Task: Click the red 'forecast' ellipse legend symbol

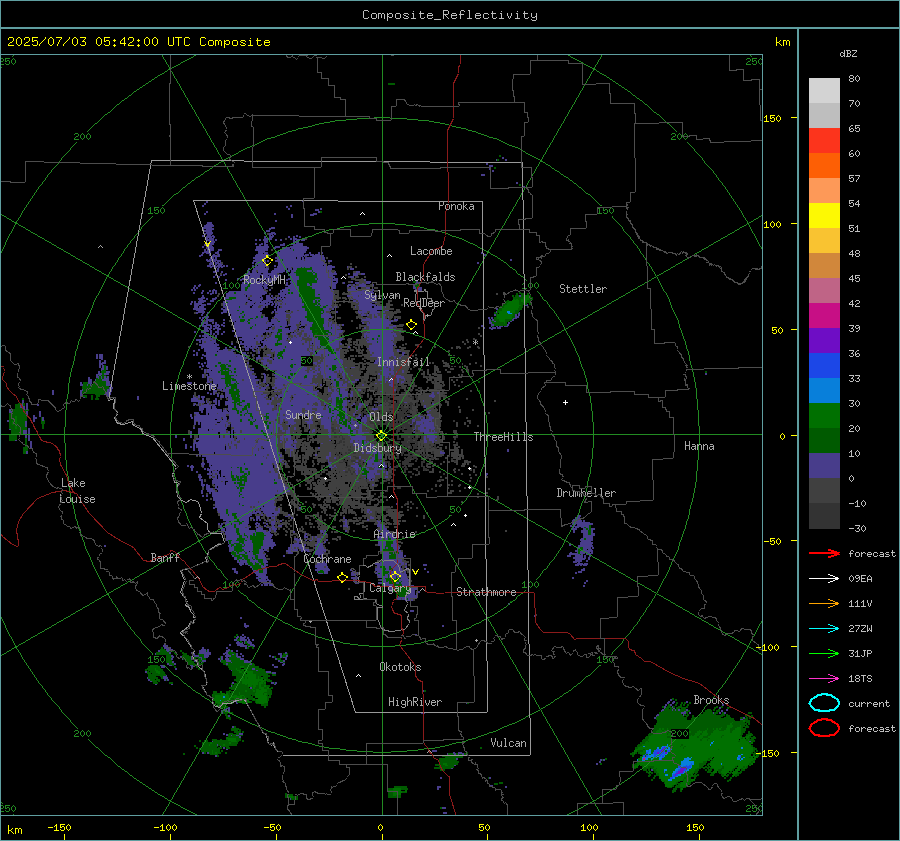Action: tap(824, 728)
